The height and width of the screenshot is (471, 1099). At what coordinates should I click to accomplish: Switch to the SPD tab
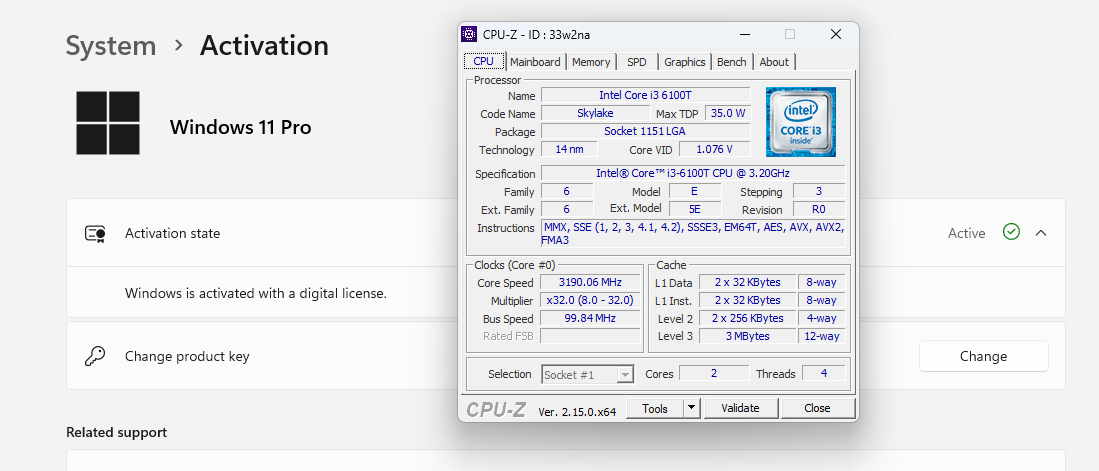(637, 62)
